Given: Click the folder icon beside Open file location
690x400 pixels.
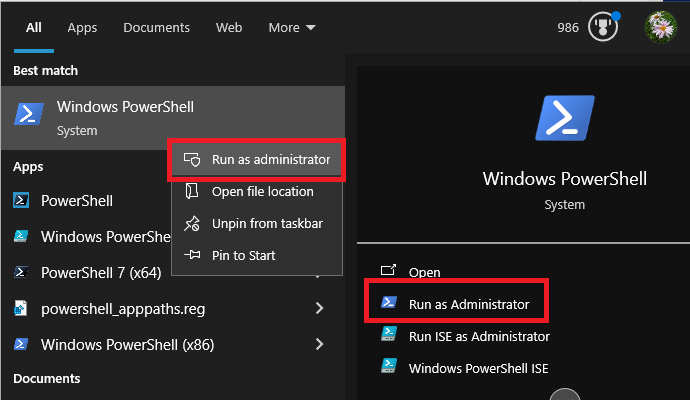Looking at the screenshot, I should [x=192, y=191].
